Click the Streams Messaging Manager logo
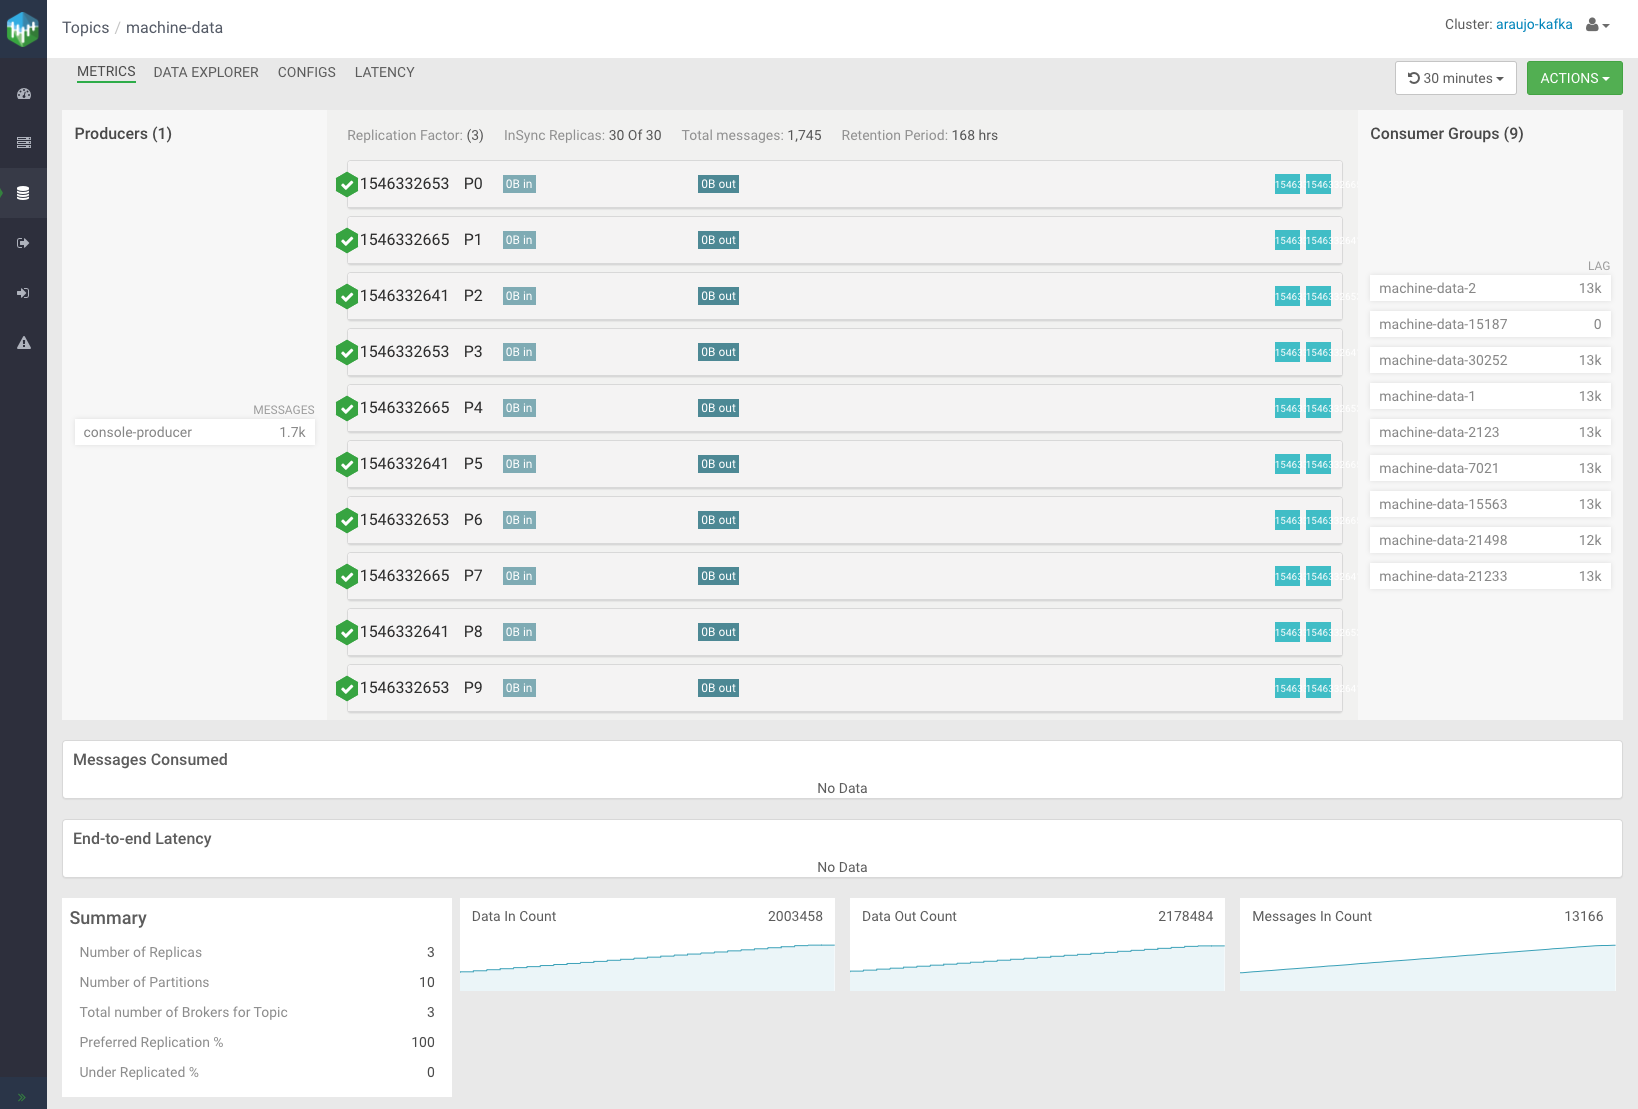The height and width of the screenshot is (1109, 1638). [22, 29]
